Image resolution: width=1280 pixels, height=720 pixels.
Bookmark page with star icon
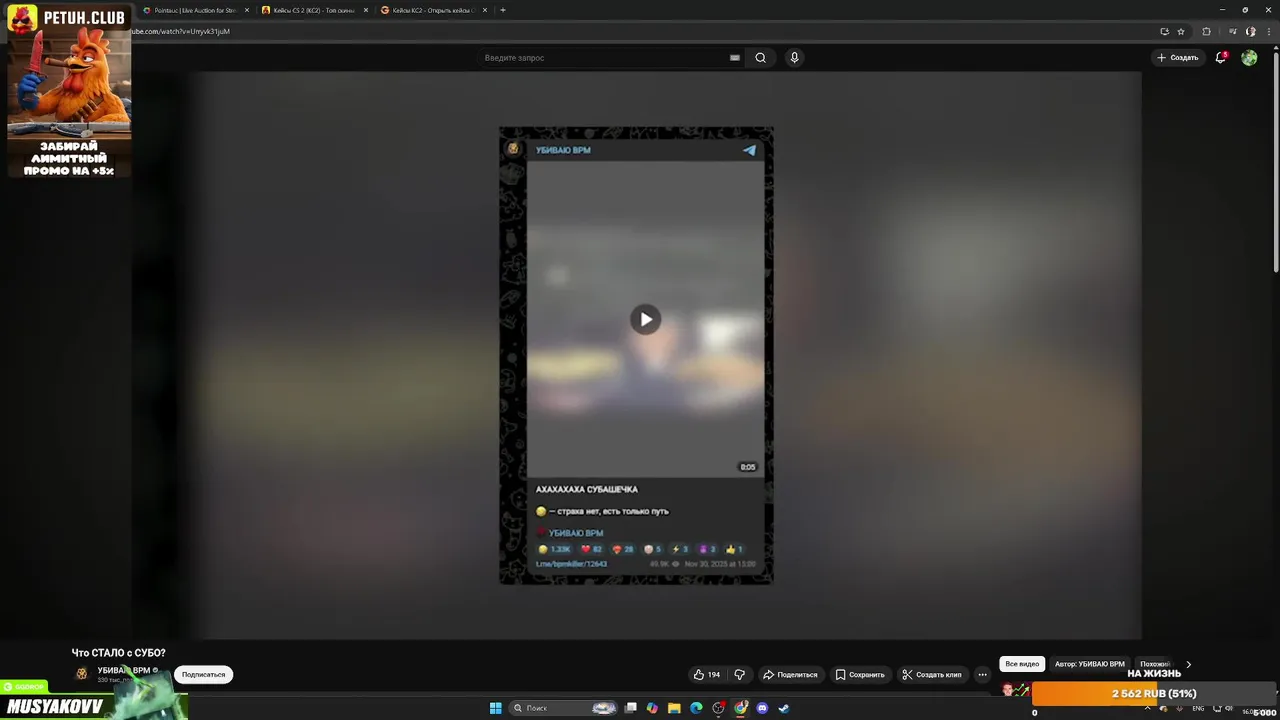[1181, 31]
